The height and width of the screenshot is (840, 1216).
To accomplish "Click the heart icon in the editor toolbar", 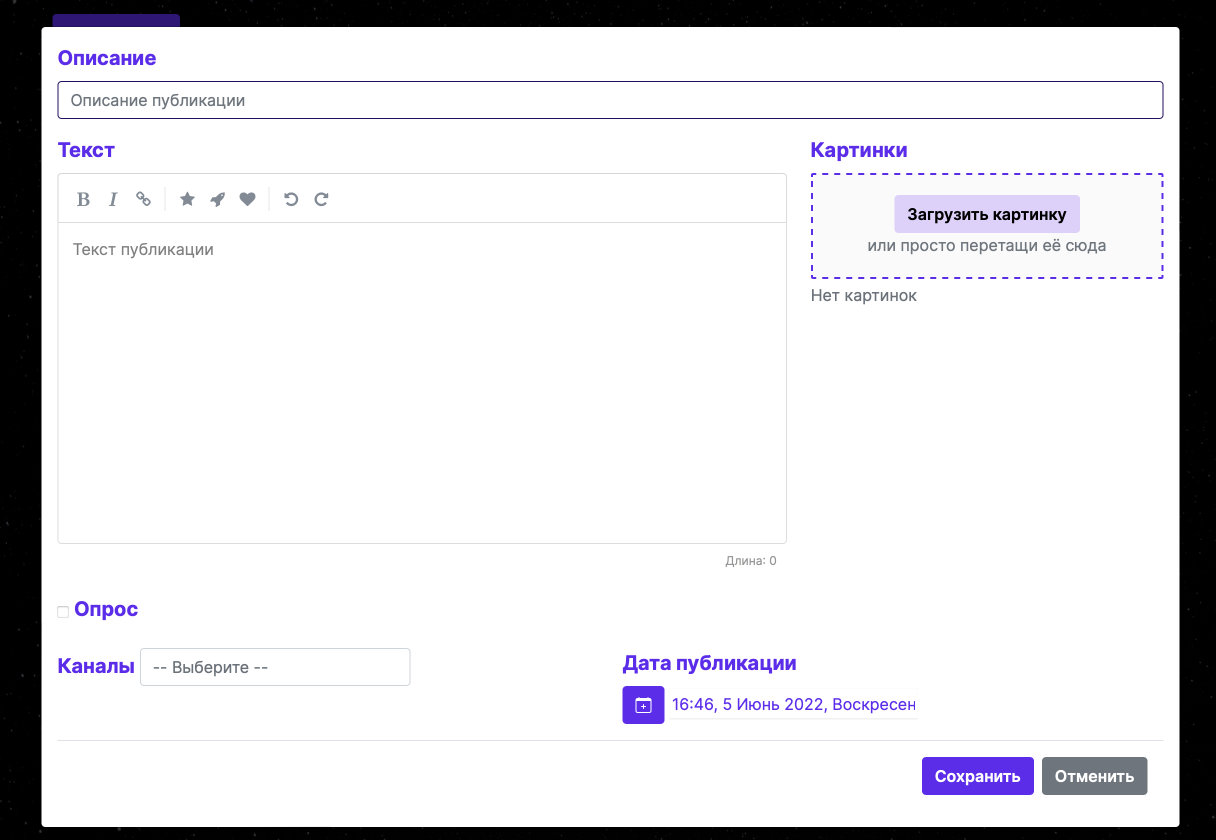I will pyautogui.click(x=247, y=199).
